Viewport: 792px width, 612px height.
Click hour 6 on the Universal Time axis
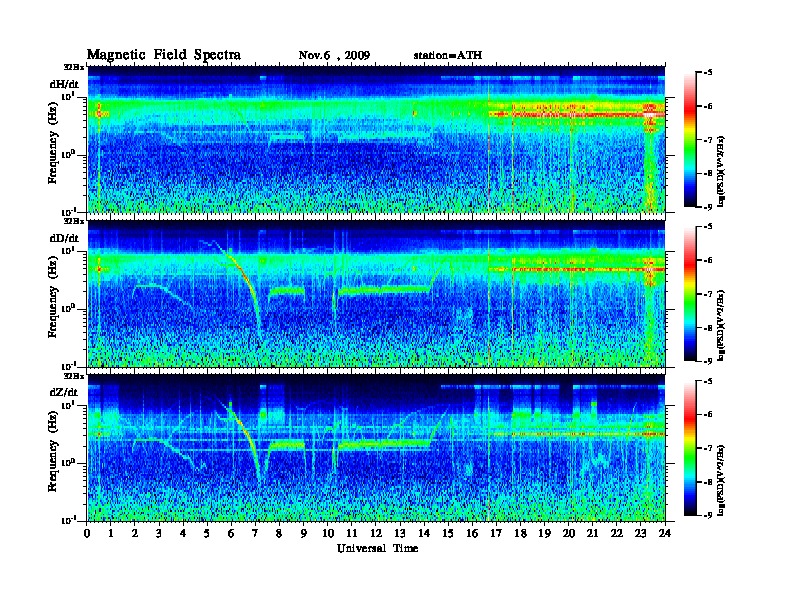pyautogui.click(x=231, y=534)
